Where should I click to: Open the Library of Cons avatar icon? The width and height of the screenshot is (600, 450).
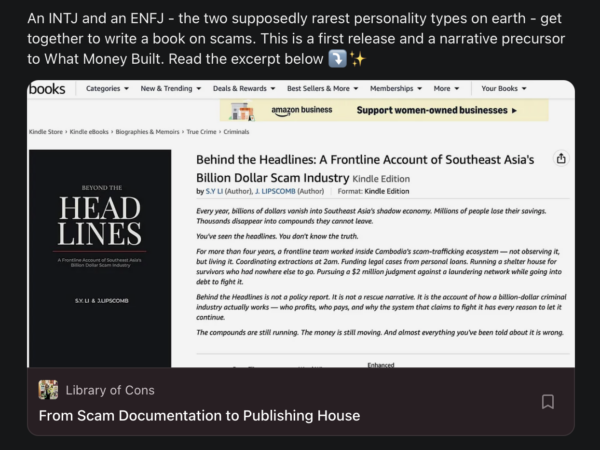[48, 390]
